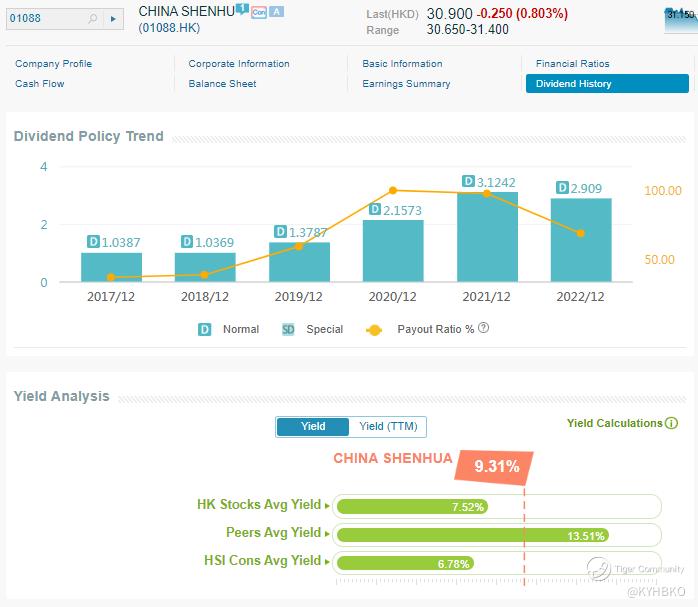Click the 'Con' badge icon near company name
This screenshot has width=698, height=607.
(x=259, y=12)
